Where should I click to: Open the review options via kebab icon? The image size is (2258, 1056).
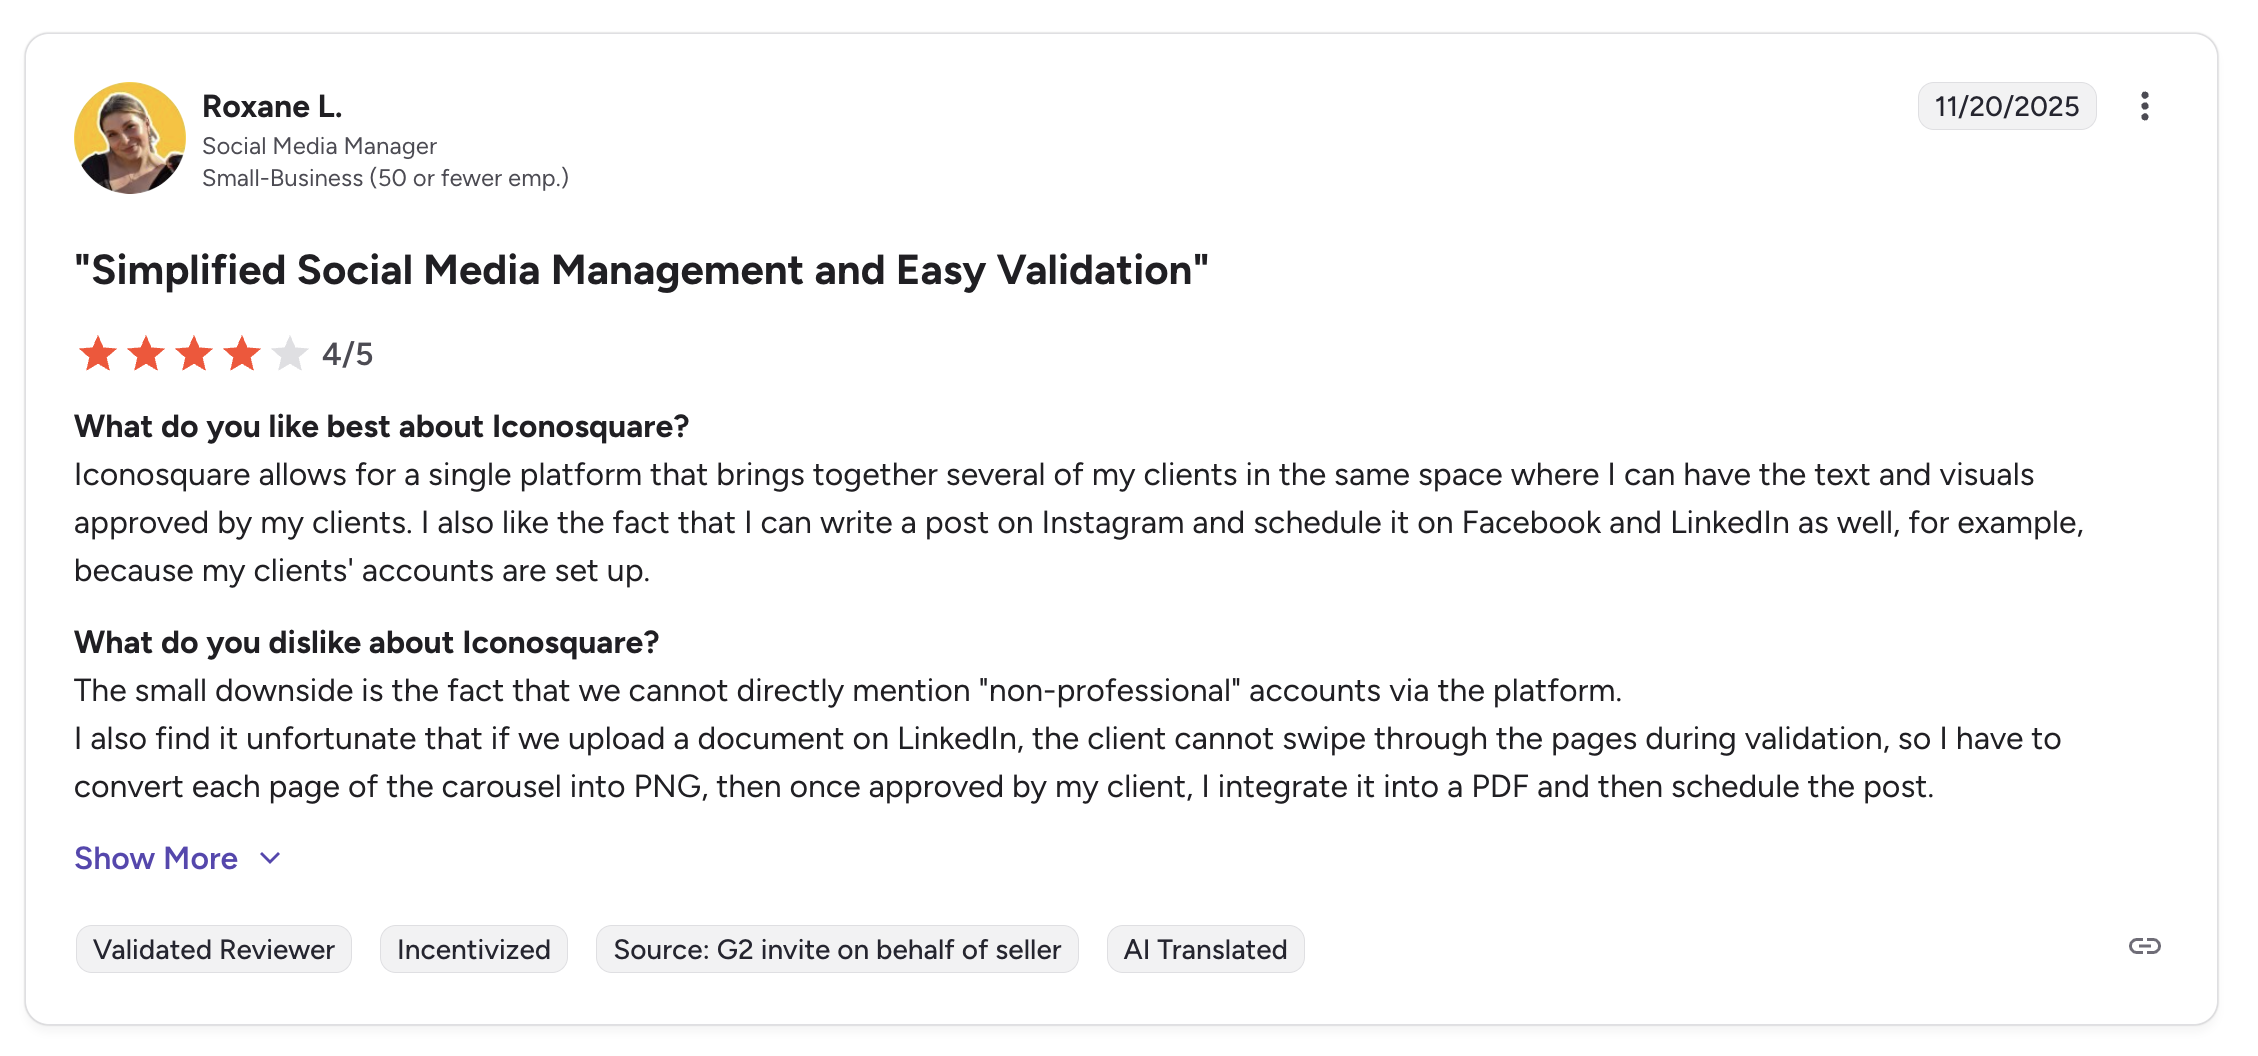(2146, 105)
